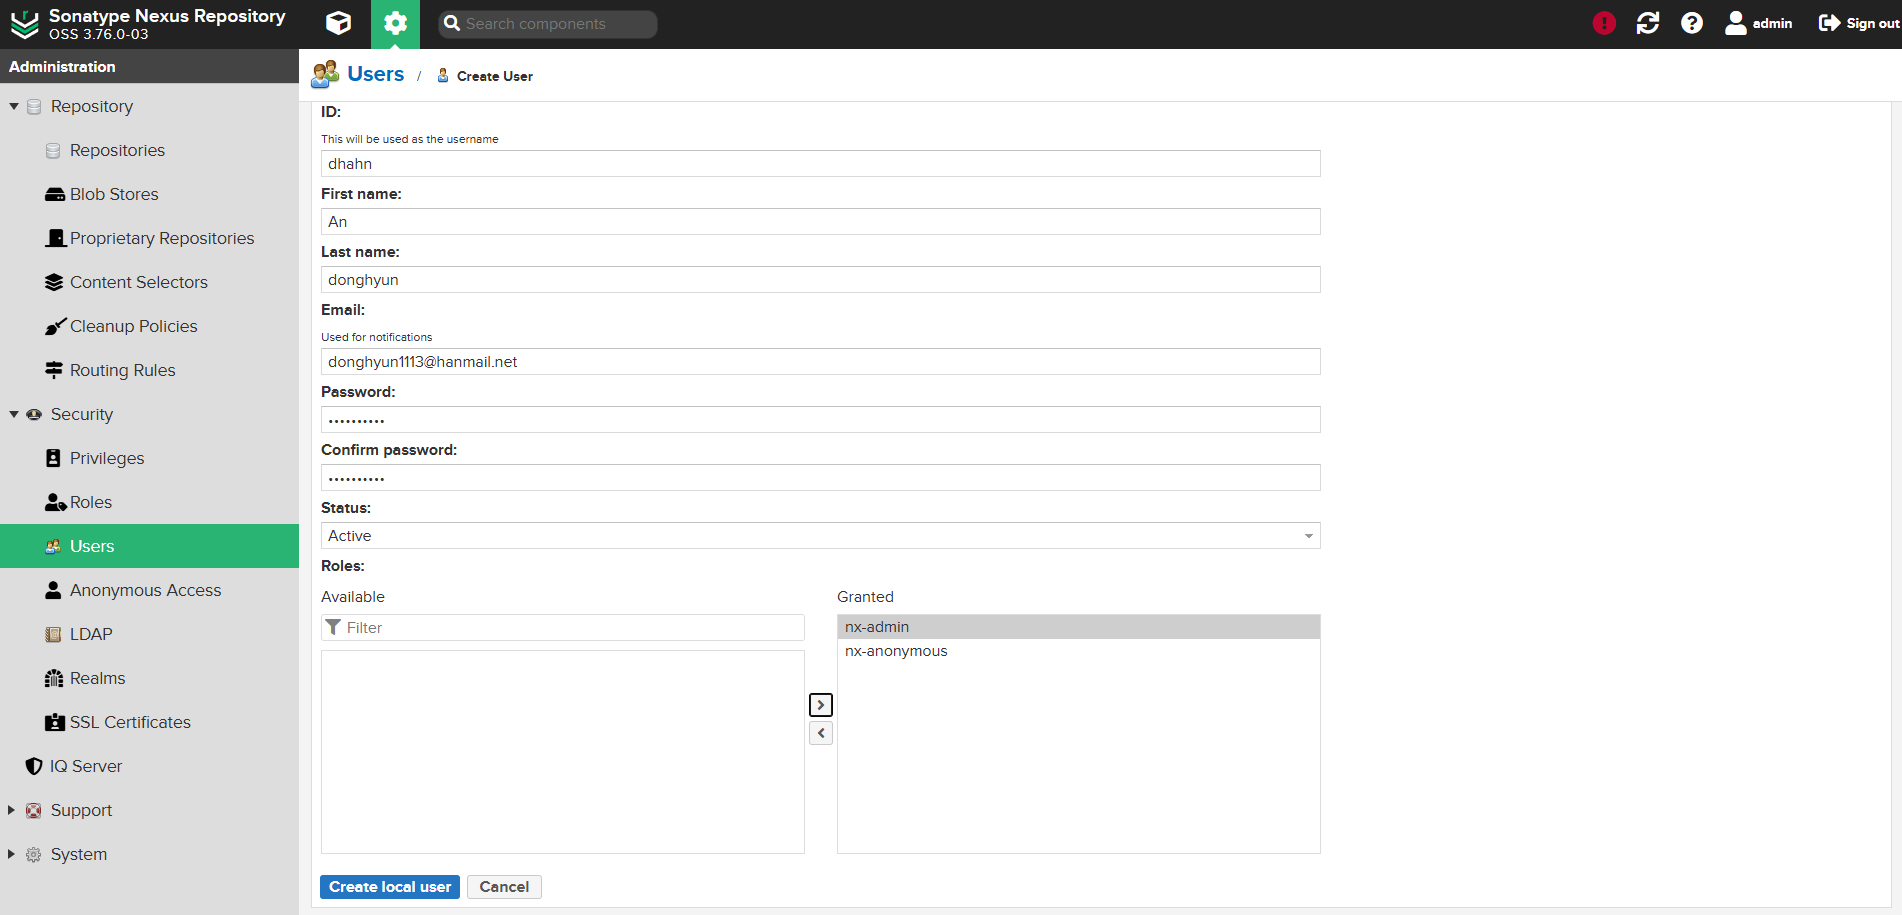Open Blob Stores in the sidebar

click(113, 193)
